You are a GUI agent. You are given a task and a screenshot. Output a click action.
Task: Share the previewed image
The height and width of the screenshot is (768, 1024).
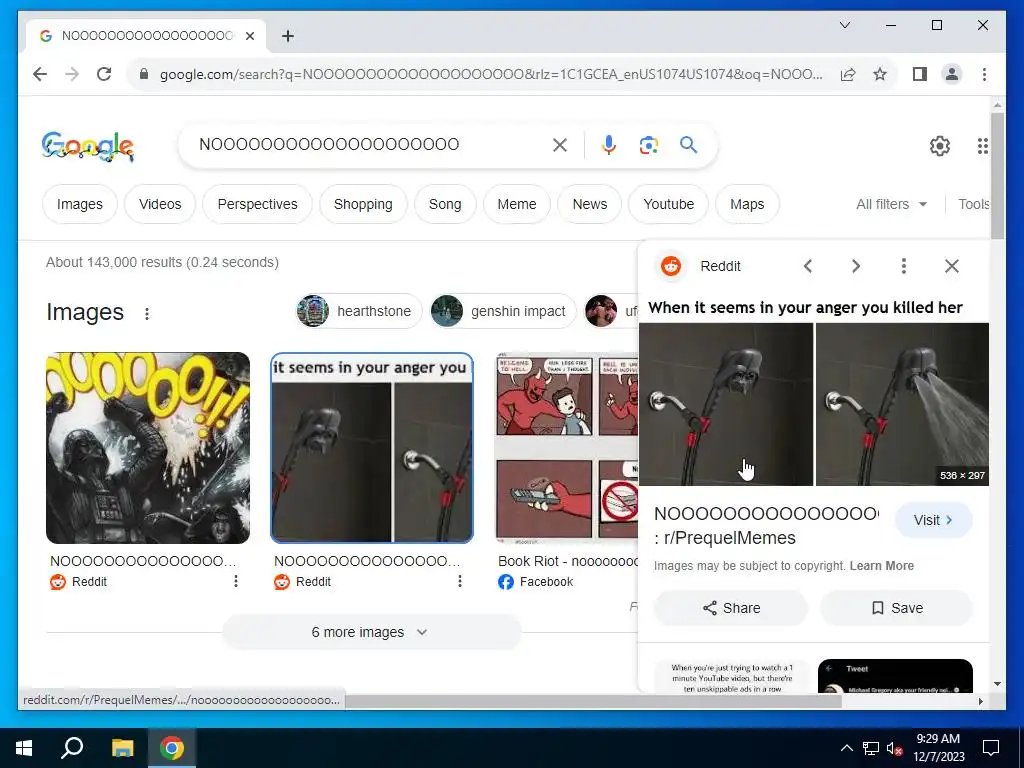tap(731, 608)
